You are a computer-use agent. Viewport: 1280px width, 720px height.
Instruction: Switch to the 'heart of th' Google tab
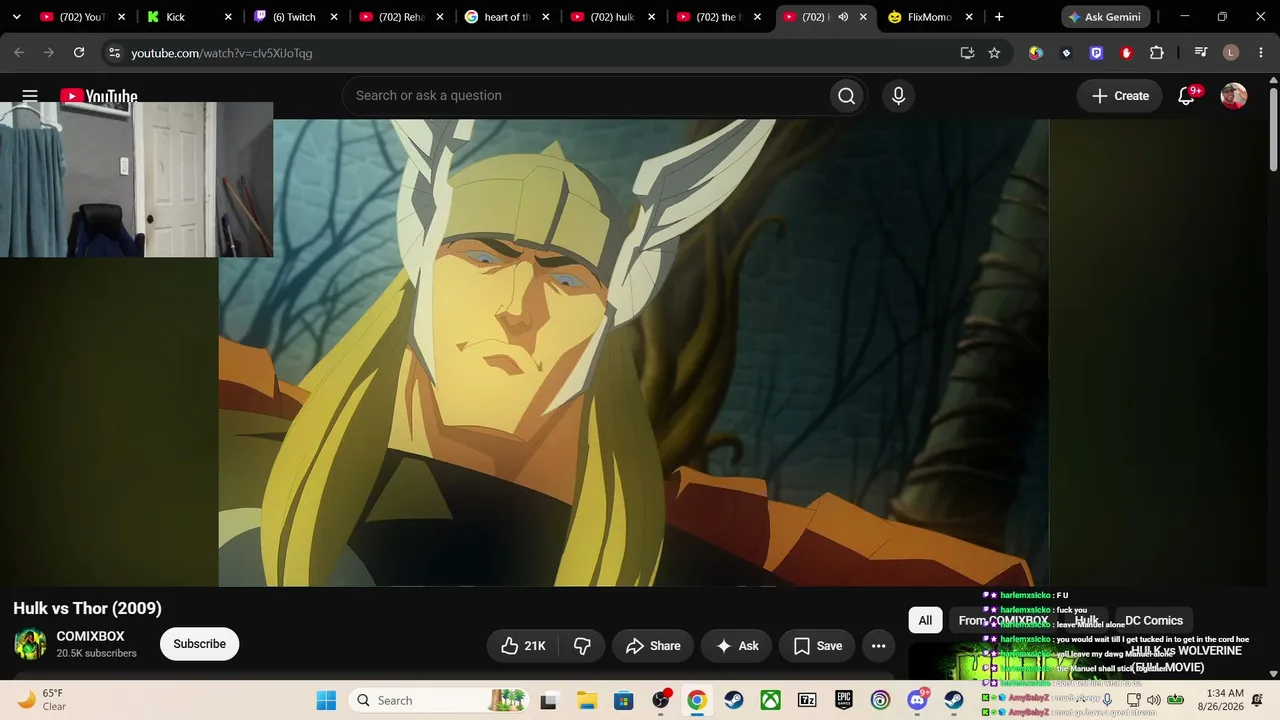[507, 17]
